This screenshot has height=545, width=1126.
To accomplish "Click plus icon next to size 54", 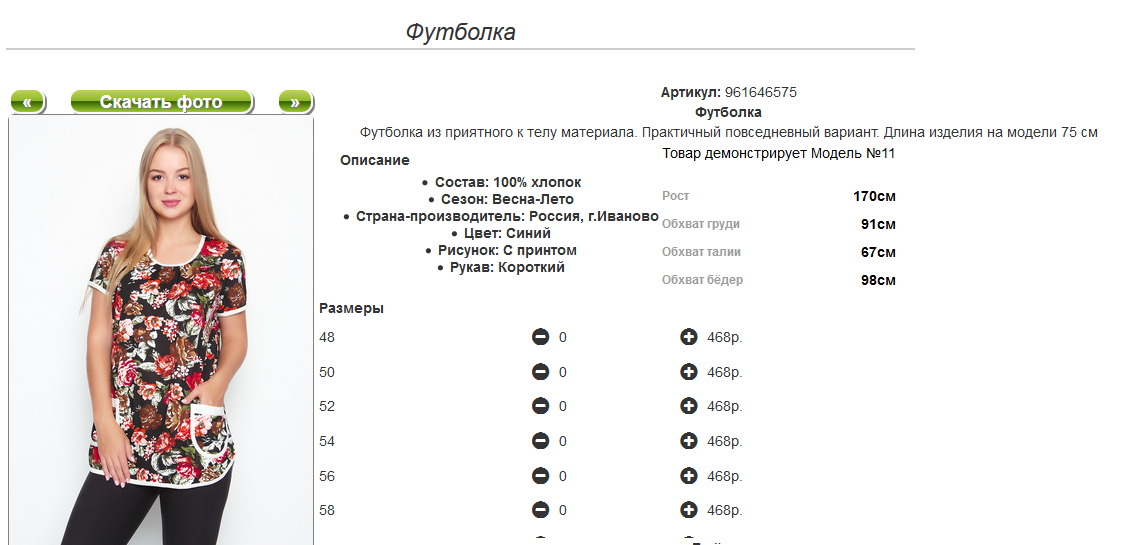I will (689, 441).
